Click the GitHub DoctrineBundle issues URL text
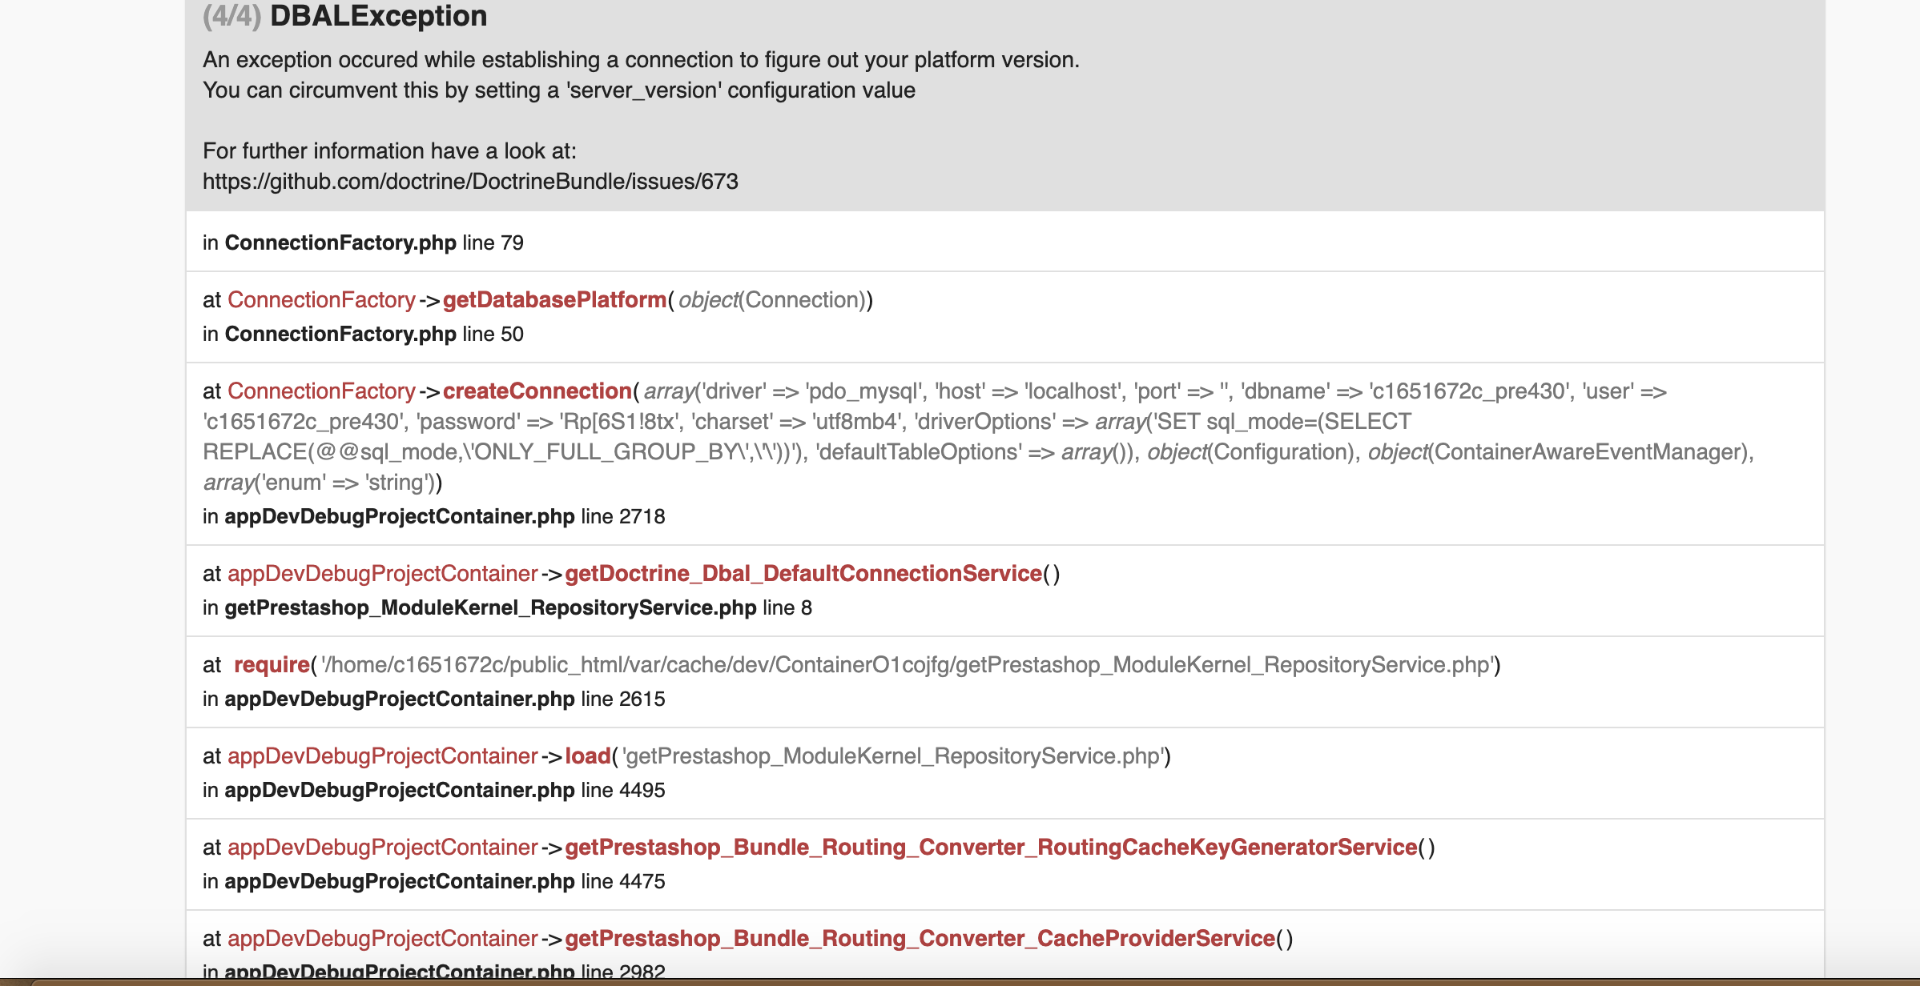The width and height of the screenshot is (1920, 986). coord(470,182)
